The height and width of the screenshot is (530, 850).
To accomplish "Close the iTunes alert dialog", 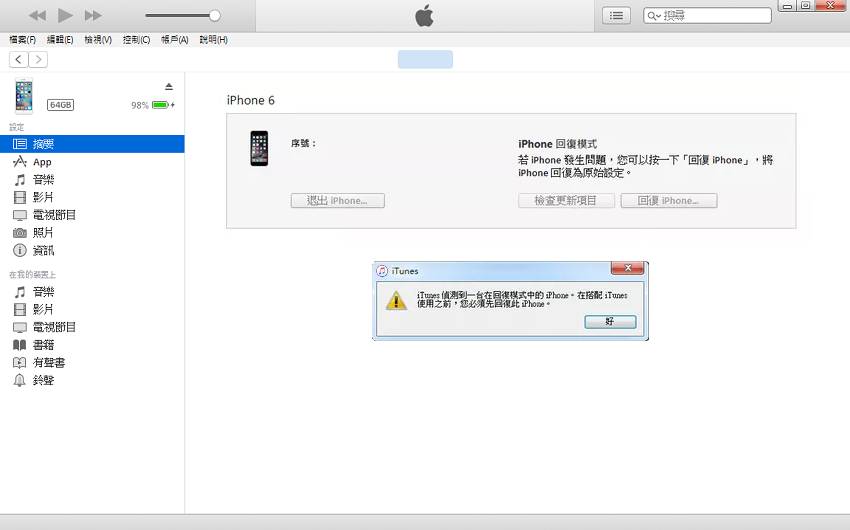I will coord(628,268).
